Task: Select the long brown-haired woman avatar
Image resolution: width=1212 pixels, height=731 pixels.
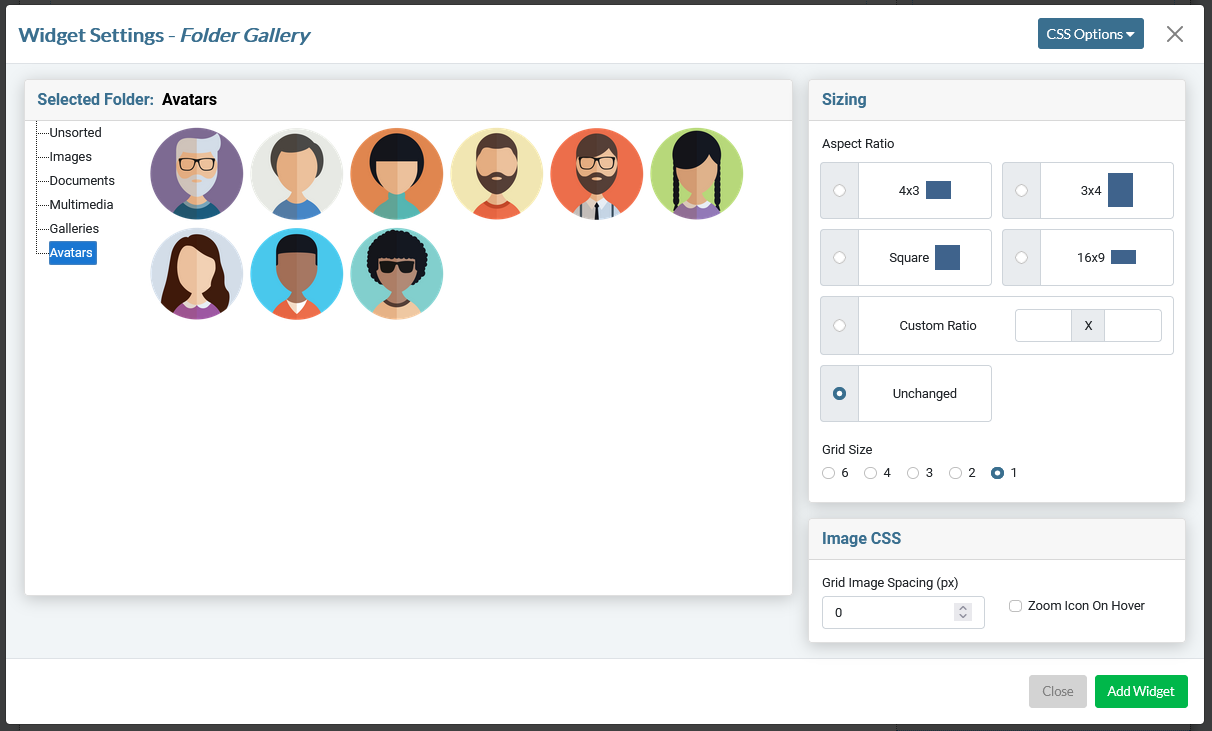Action: tap(197, 274)
